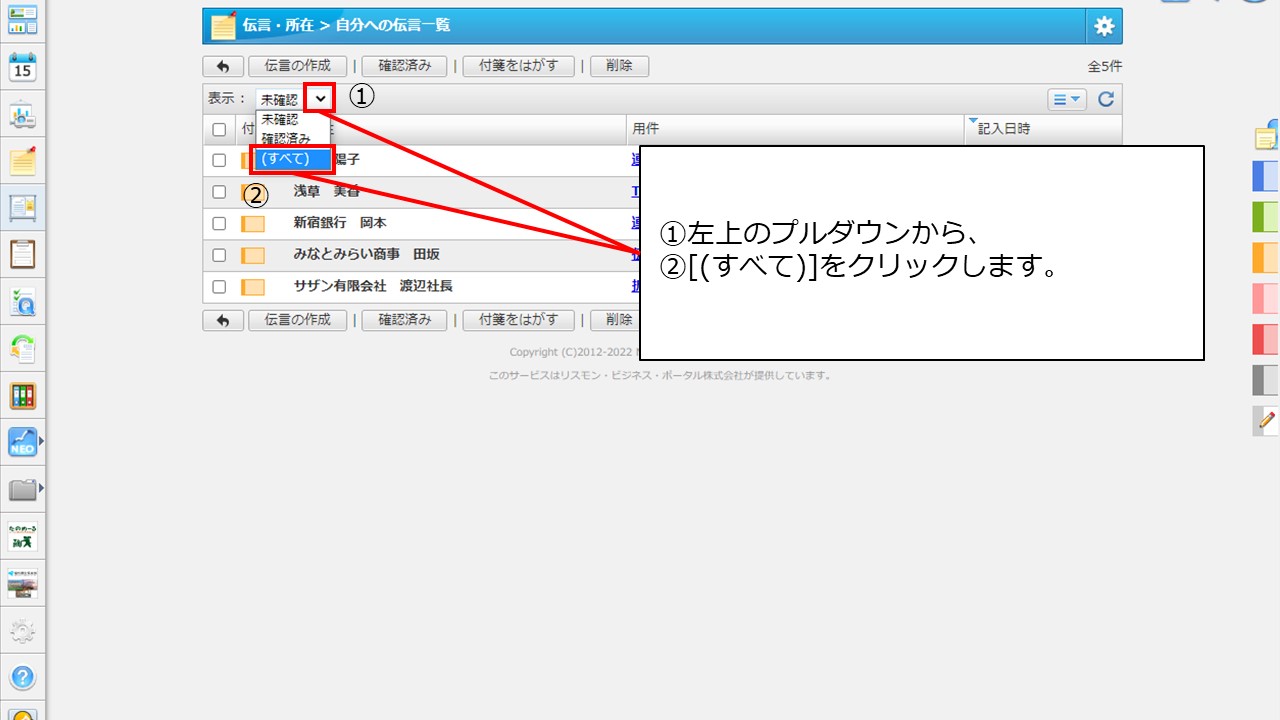Open the clipboard icon in the sidebar

(22, 254)
